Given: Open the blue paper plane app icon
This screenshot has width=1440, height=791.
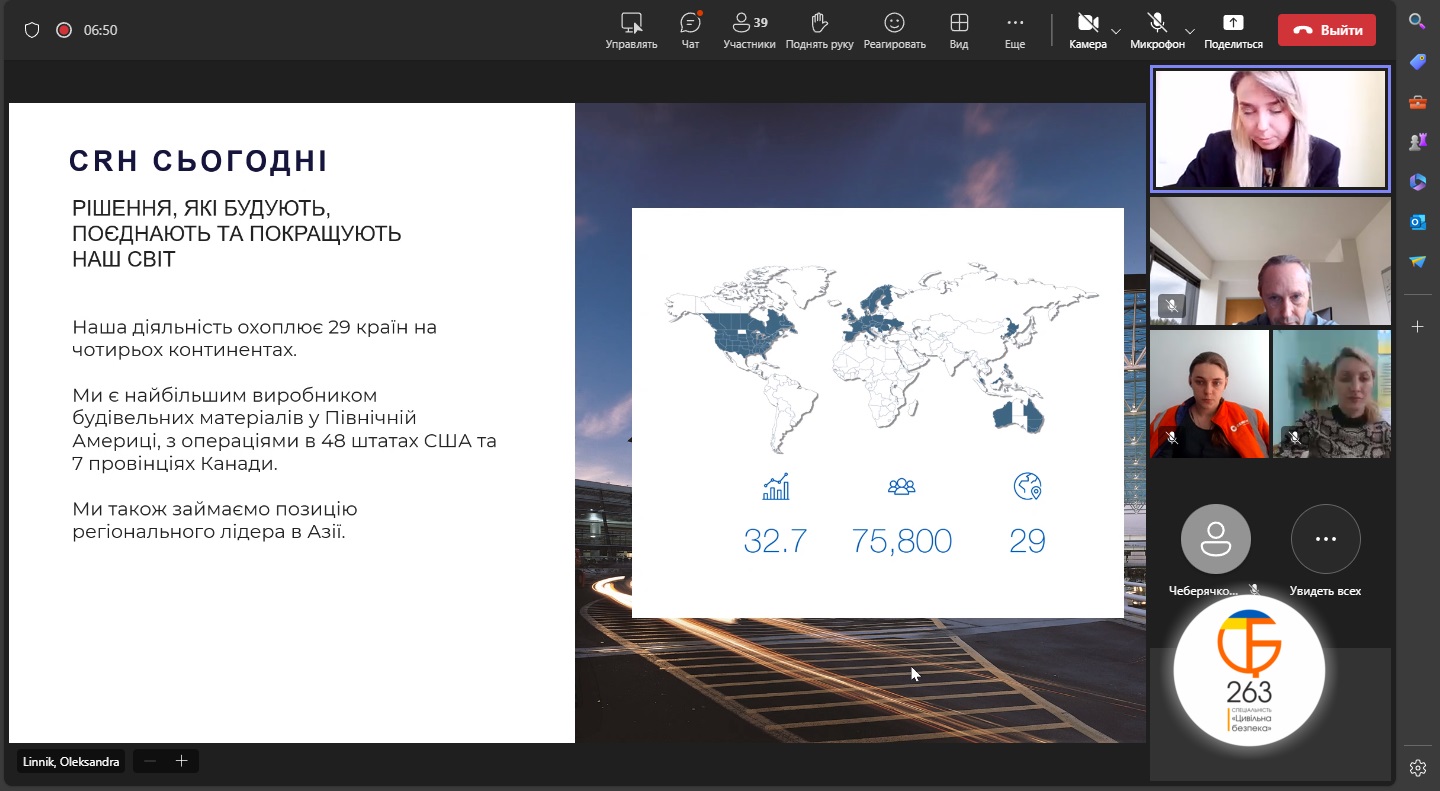Looking at the screenshot, I should point(1417,262).
